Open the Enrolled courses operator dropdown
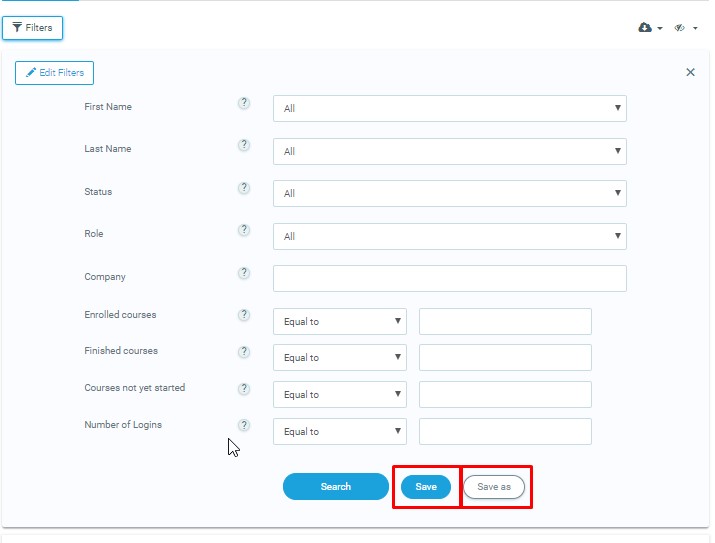 click(x=339, y=321)
